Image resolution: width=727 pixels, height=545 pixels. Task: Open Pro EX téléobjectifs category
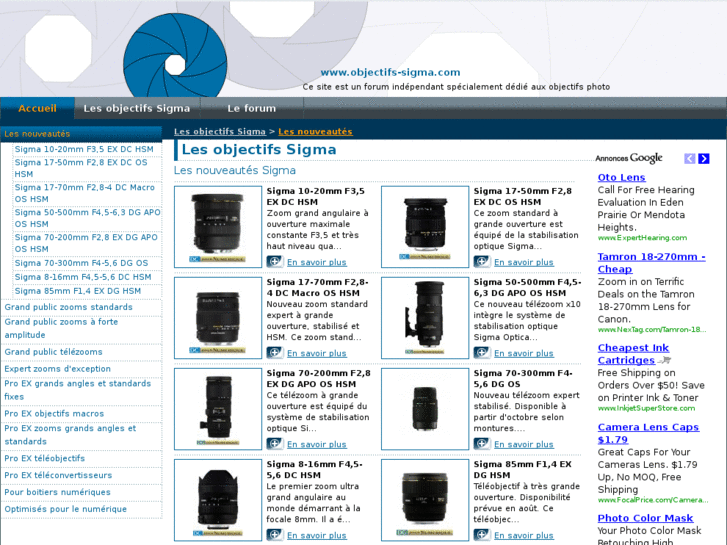[x=45, y=458]
